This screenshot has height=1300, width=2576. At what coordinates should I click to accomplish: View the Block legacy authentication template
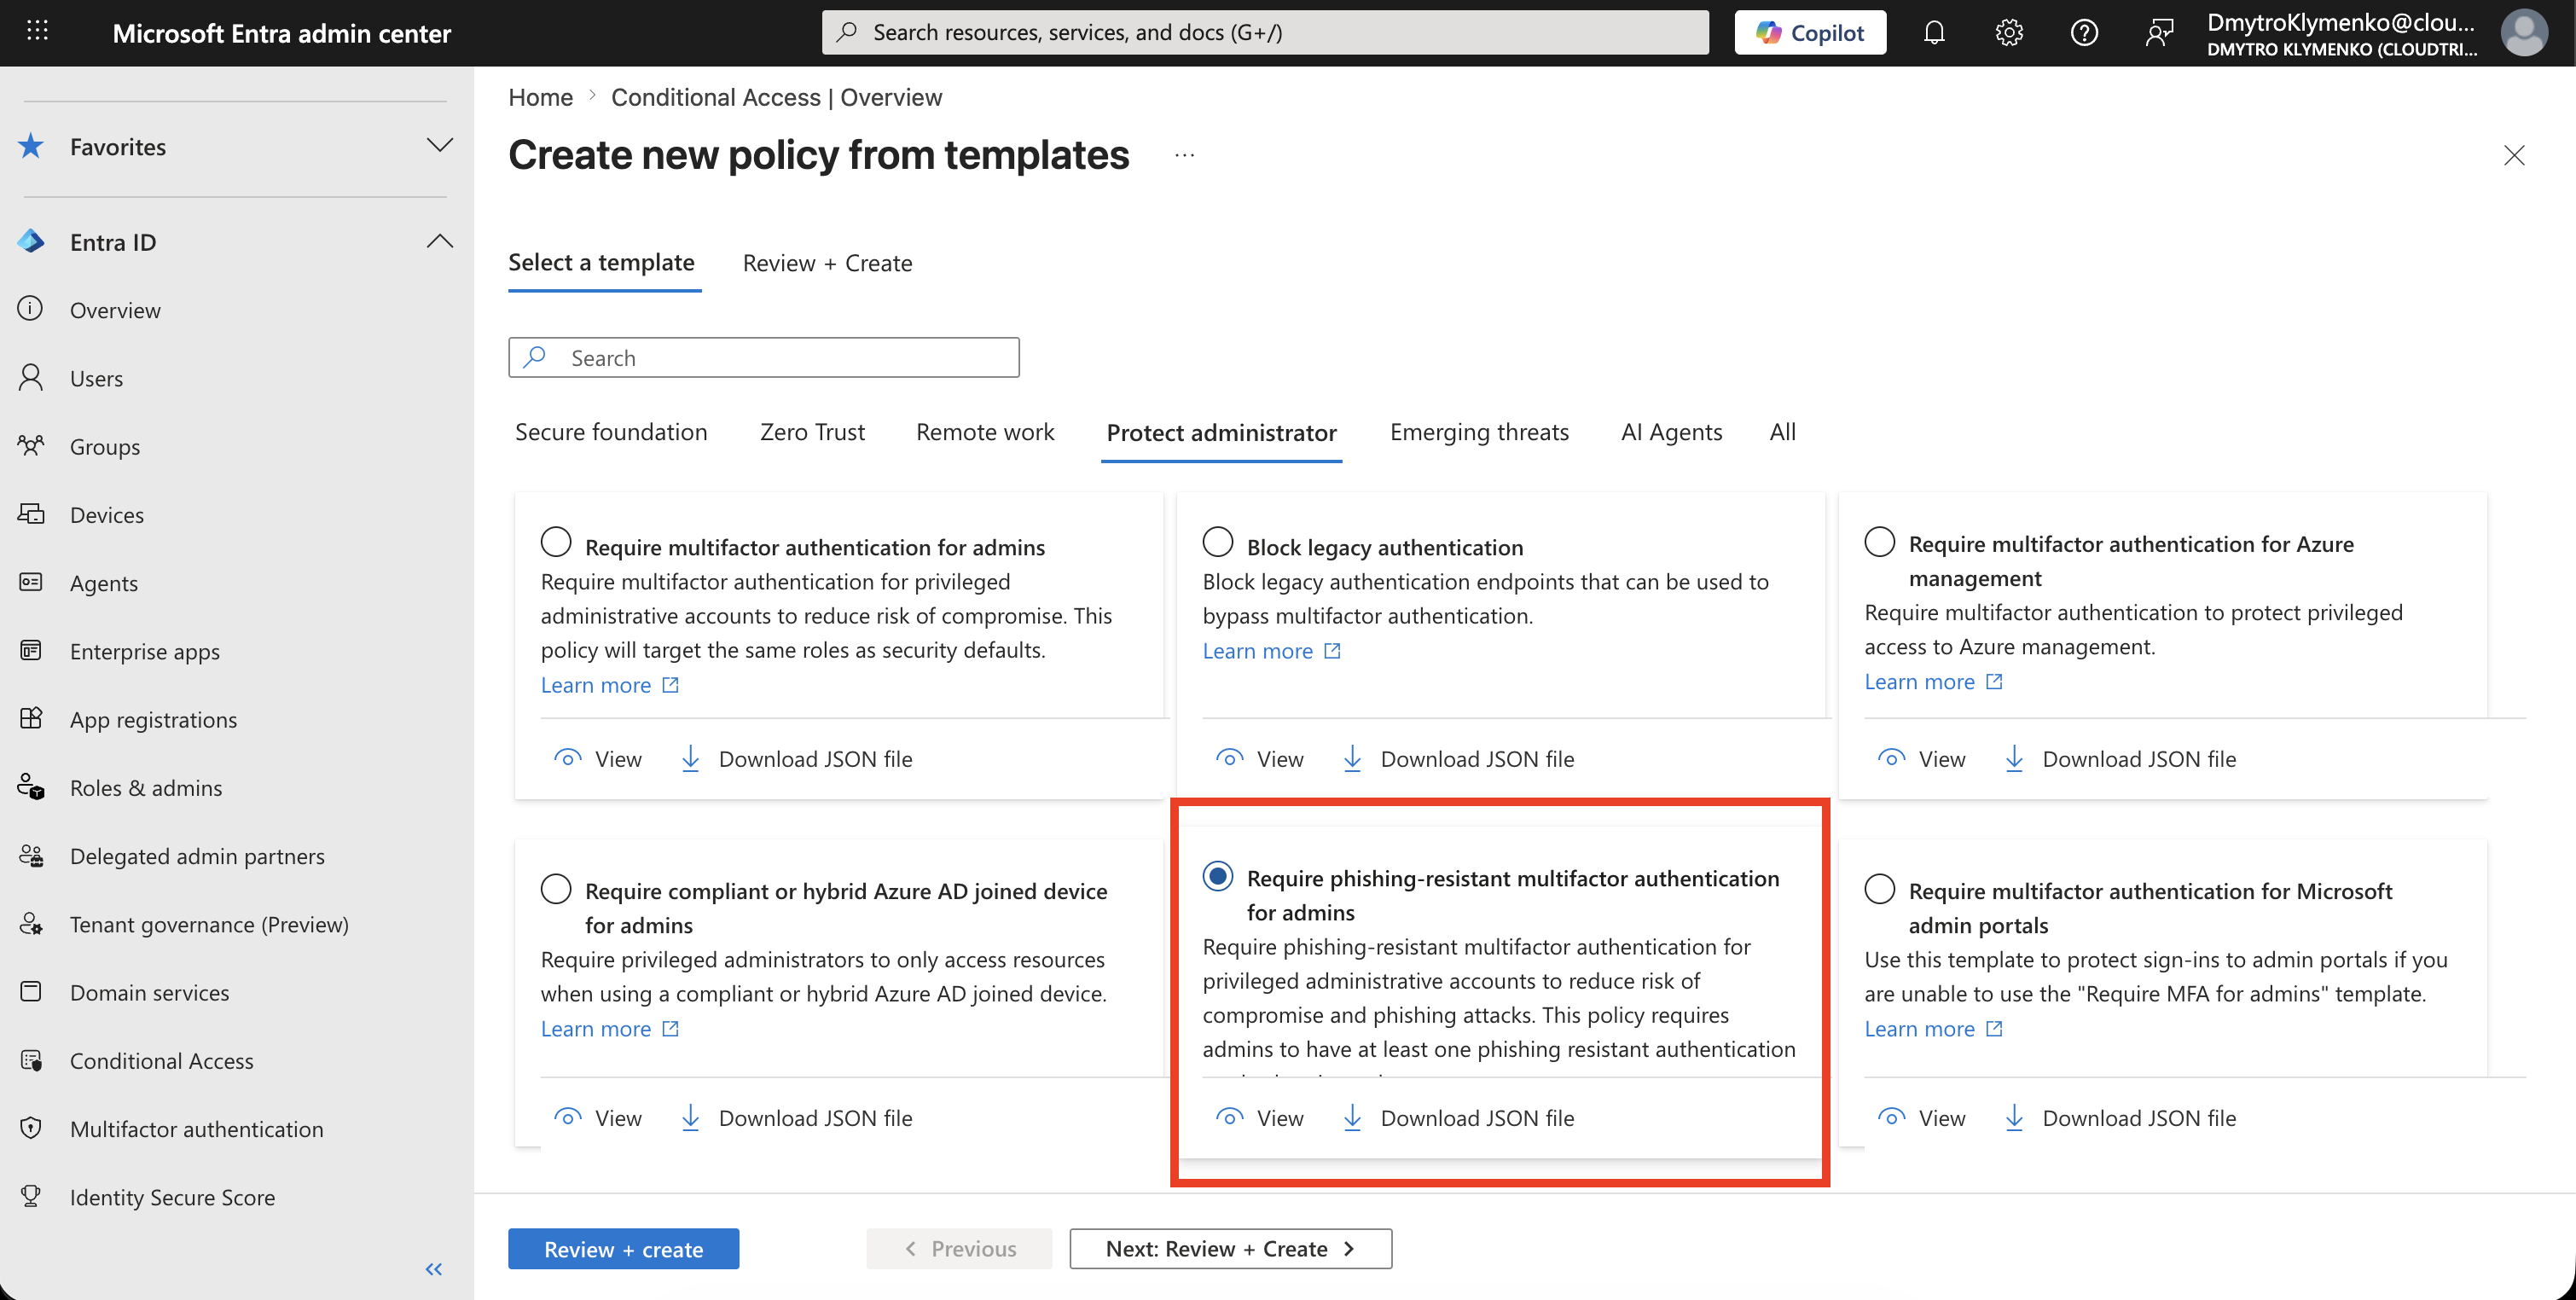pos(1260,758)
